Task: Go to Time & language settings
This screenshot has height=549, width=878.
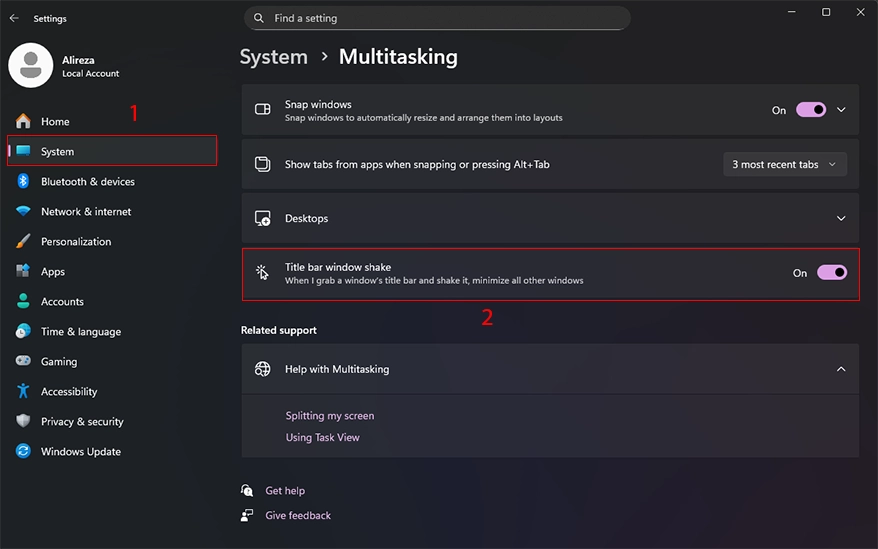Action: click(x=80, y=331)
